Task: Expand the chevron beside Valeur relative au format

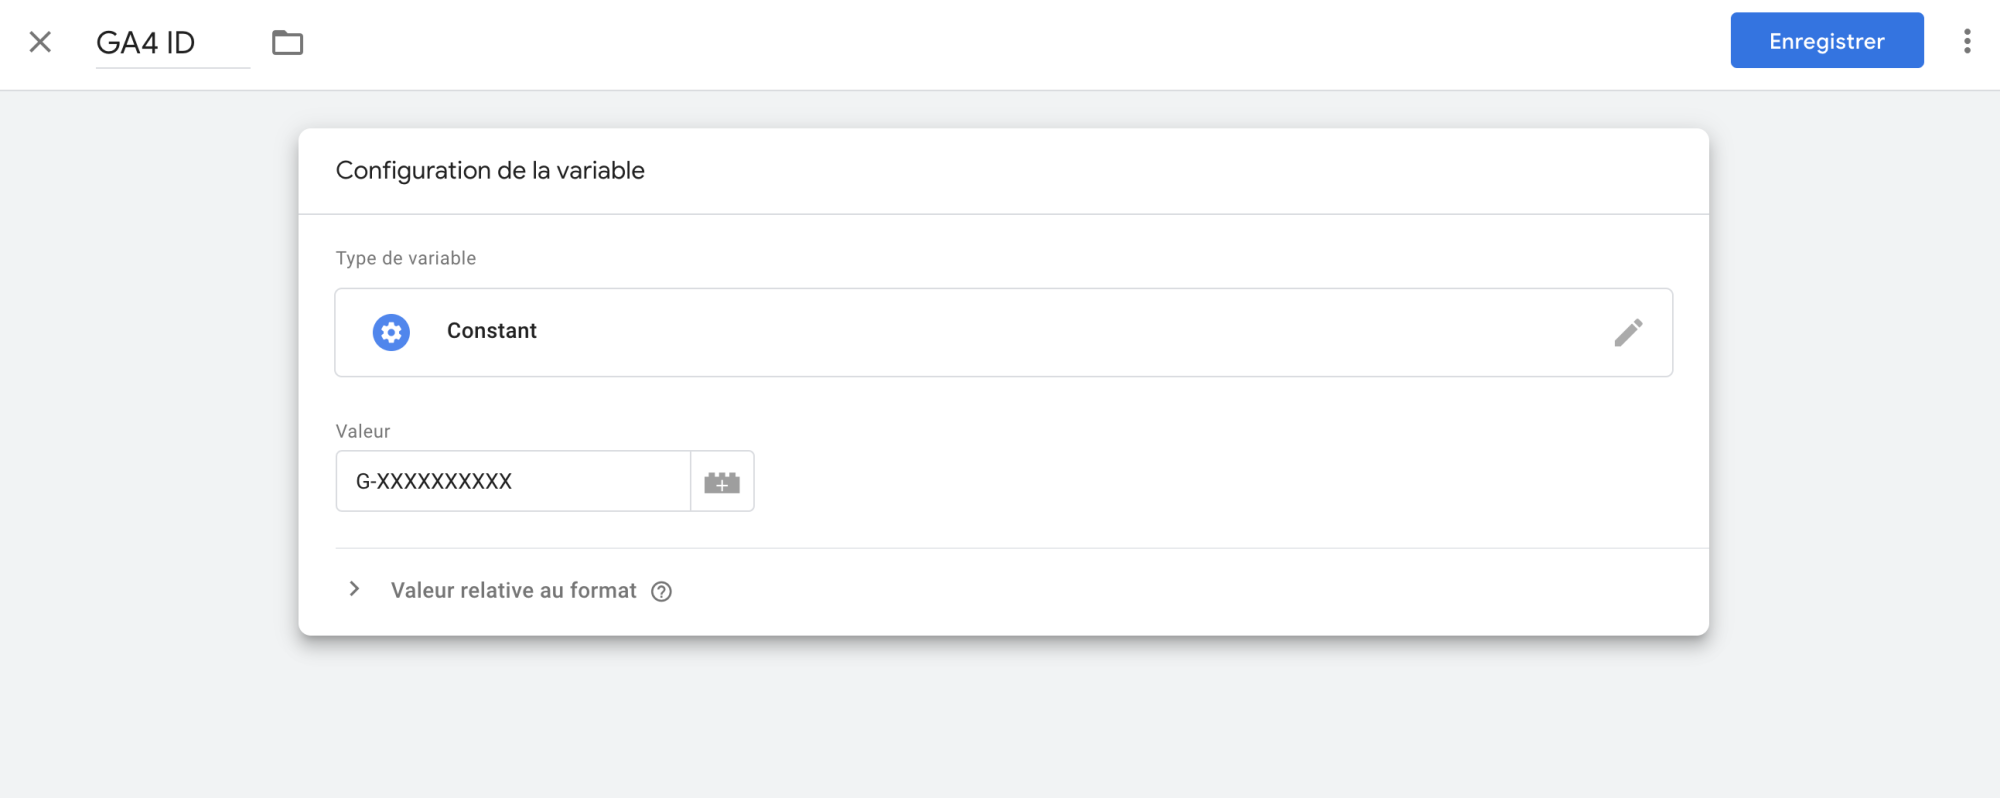Action: click(354, 589)
